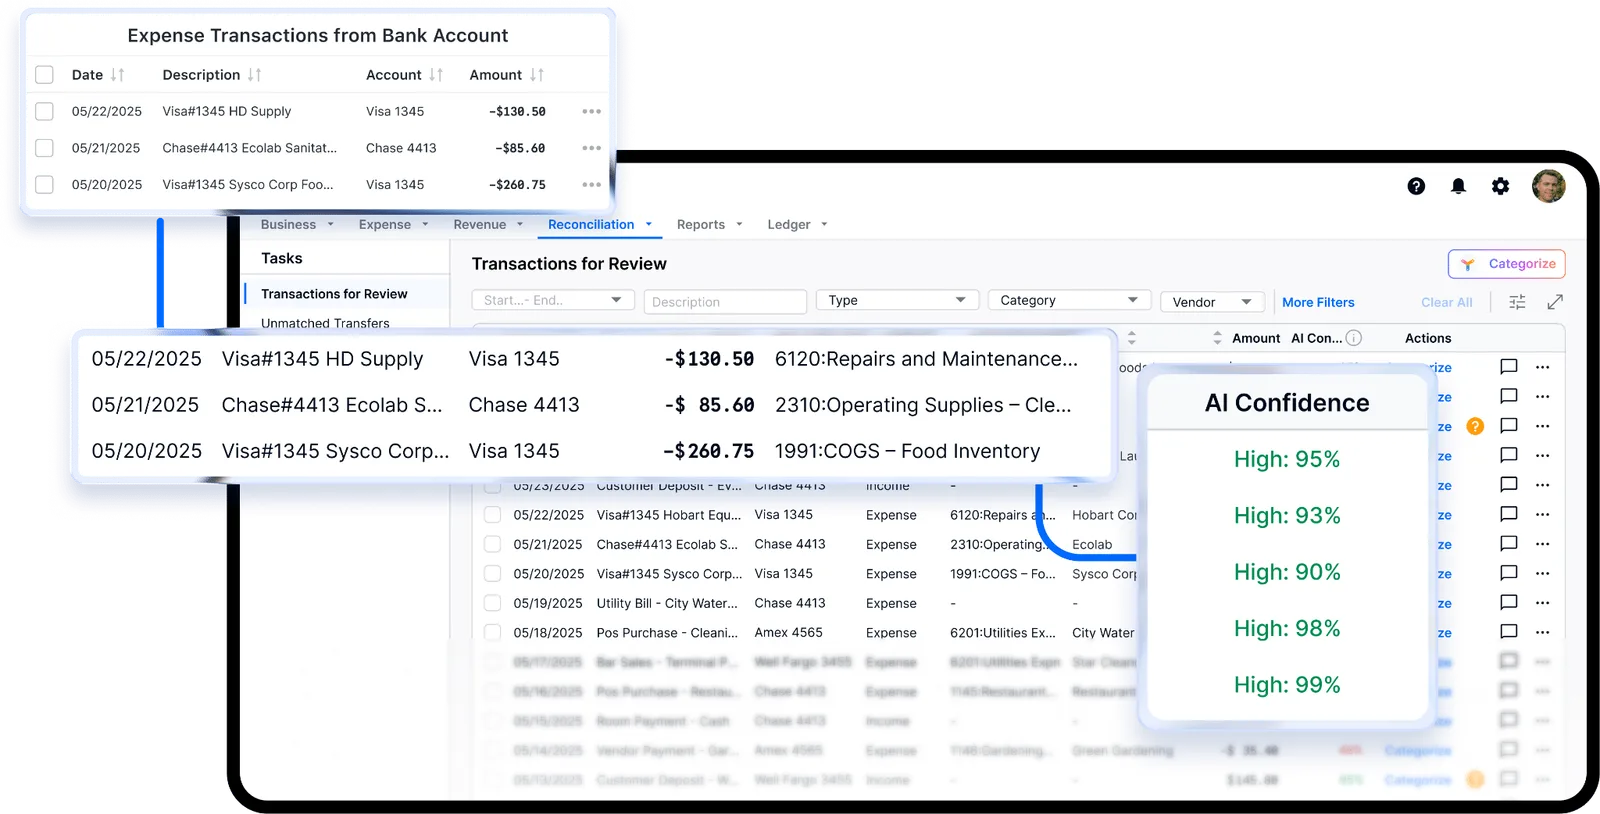This screenshot has height=814, width=1600.
Task: Click the expand table fullscreen icon
Action: [x=1555, y=302]
